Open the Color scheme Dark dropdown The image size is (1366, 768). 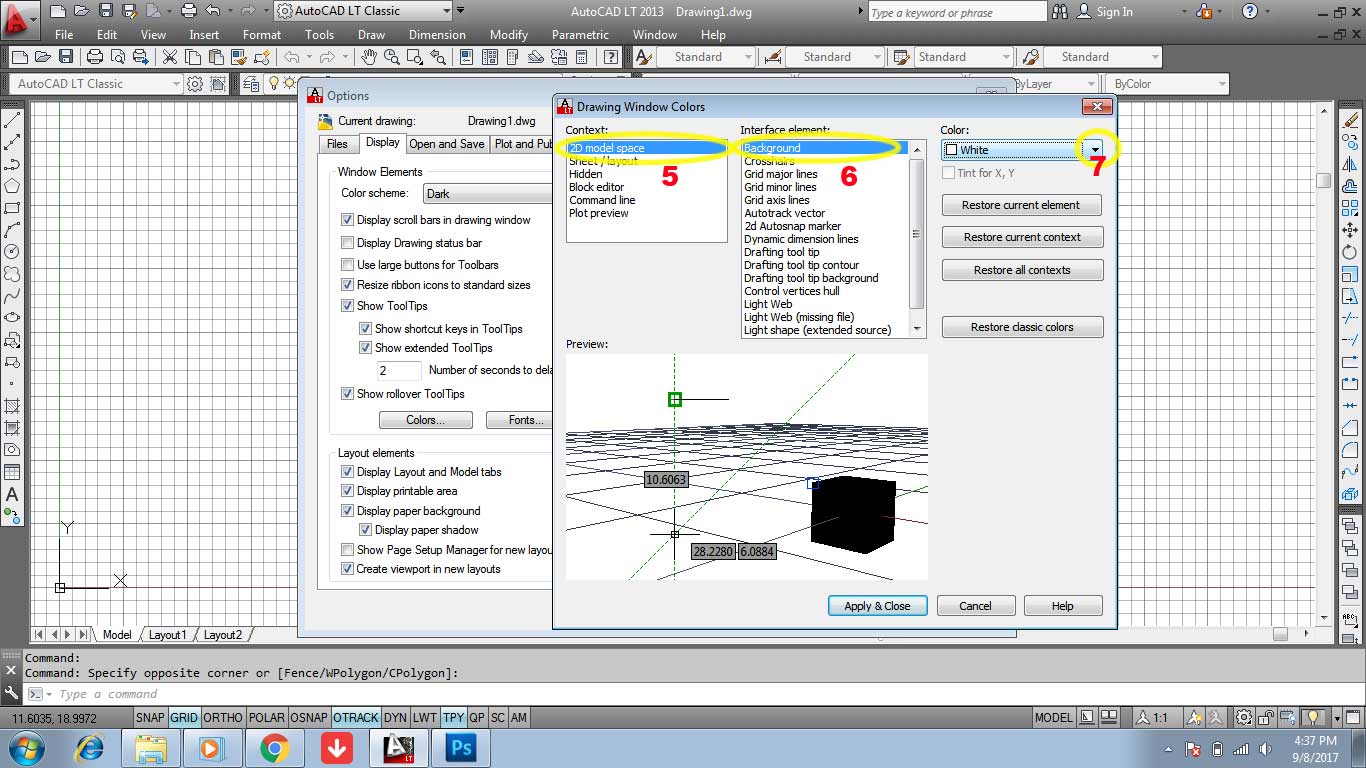pyautogui.click(x=487, y=194)
